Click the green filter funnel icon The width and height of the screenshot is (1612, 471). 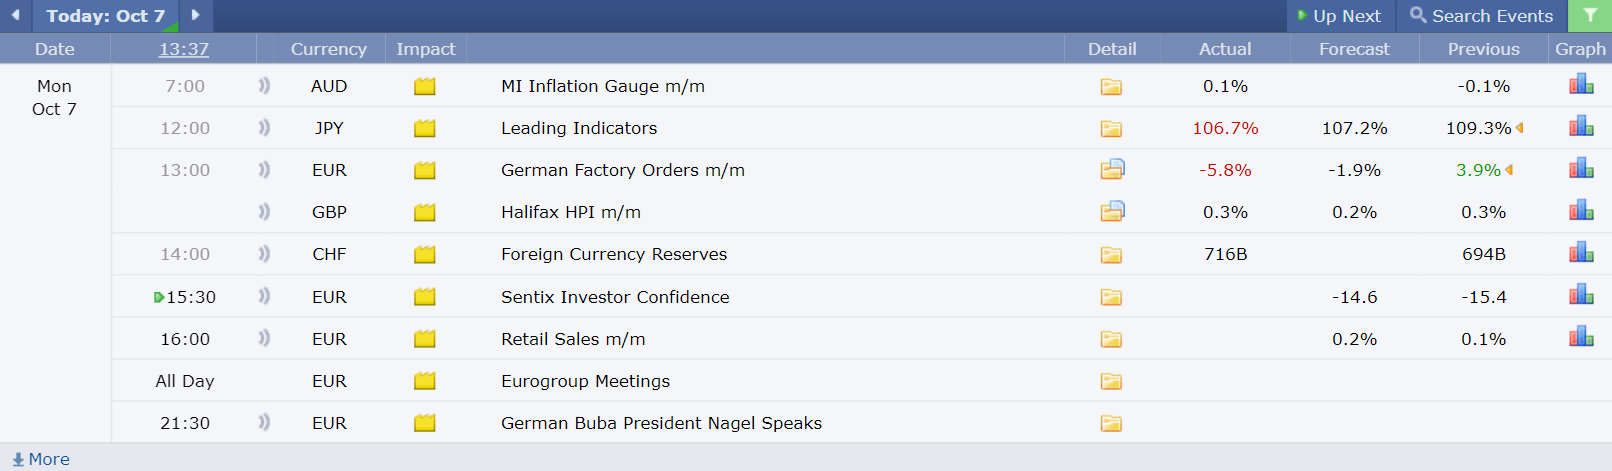click(1590, 16)
